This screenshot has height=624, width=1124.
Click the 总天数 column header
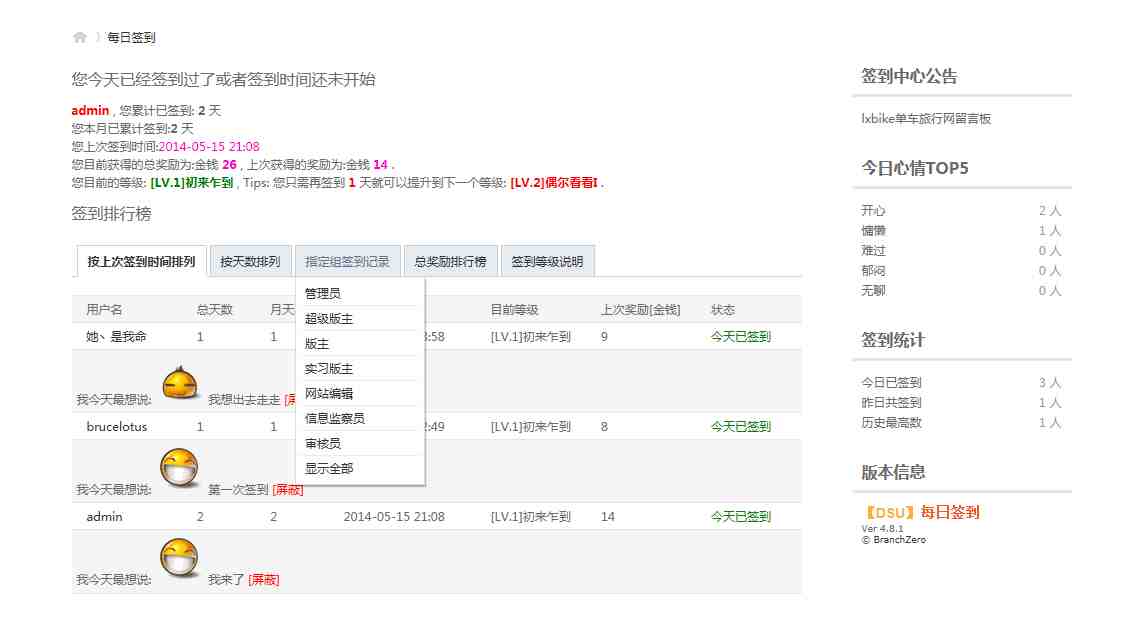click(215, 310)
